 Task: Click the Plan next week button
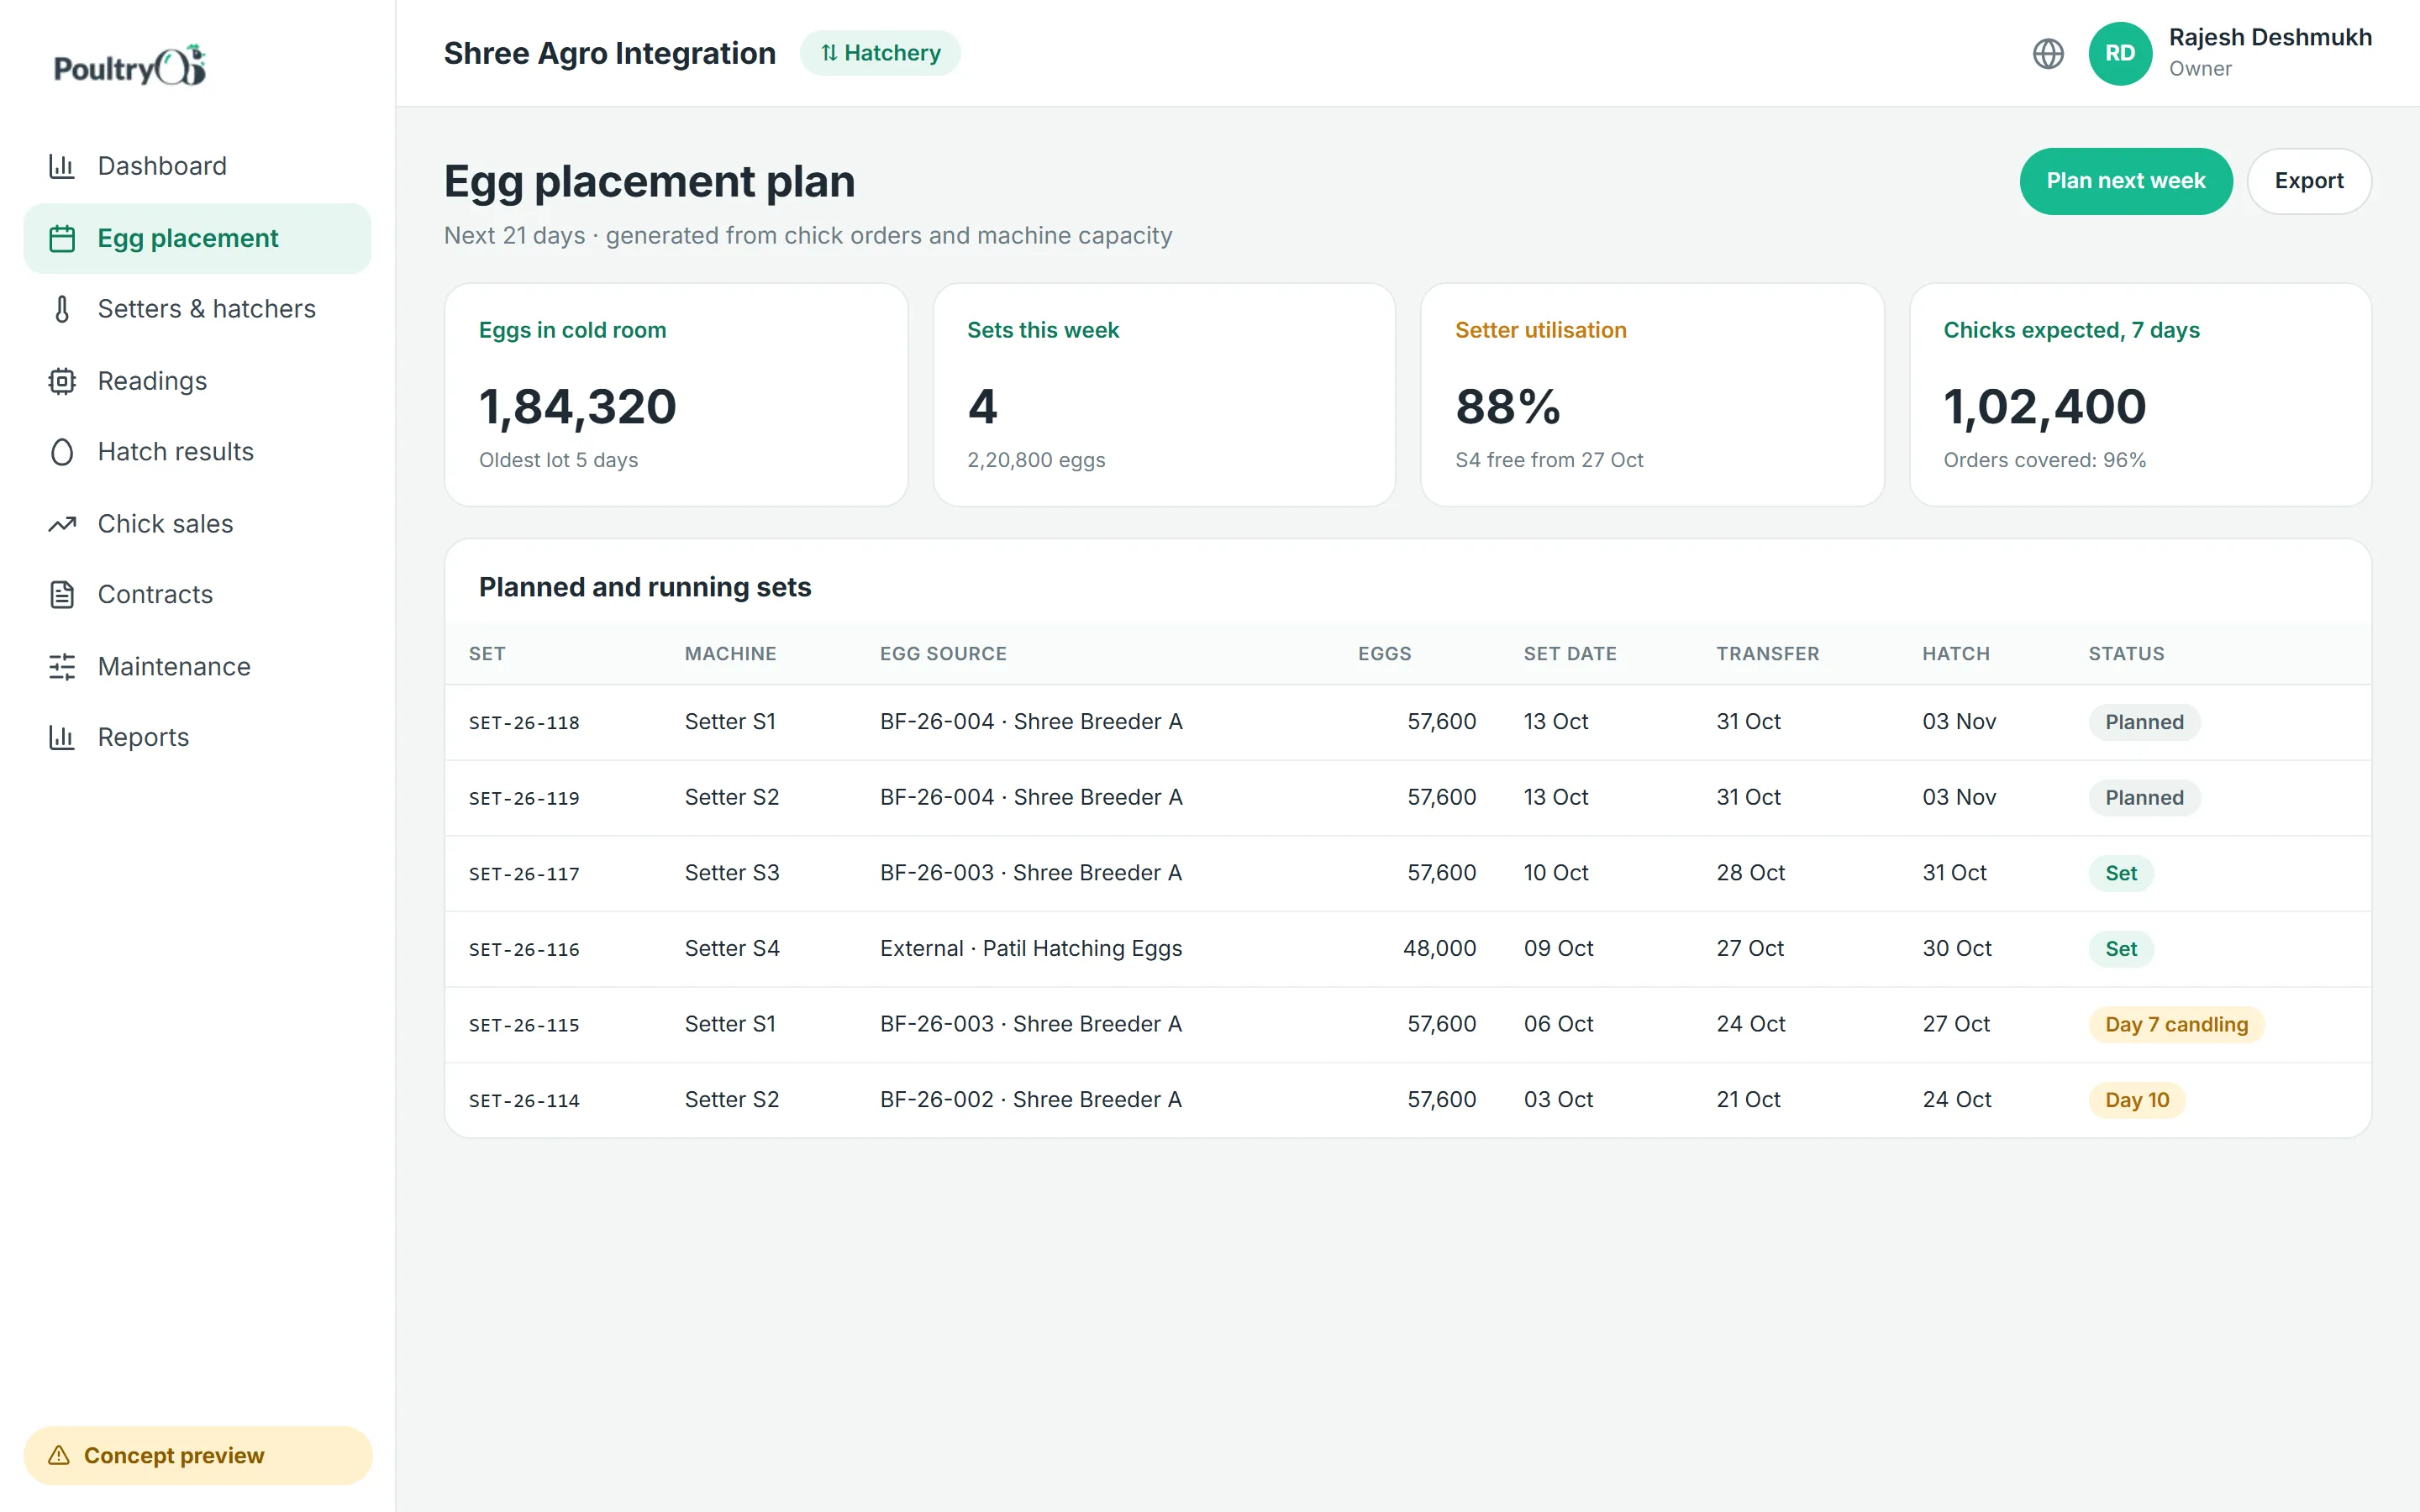(2126, 181)
